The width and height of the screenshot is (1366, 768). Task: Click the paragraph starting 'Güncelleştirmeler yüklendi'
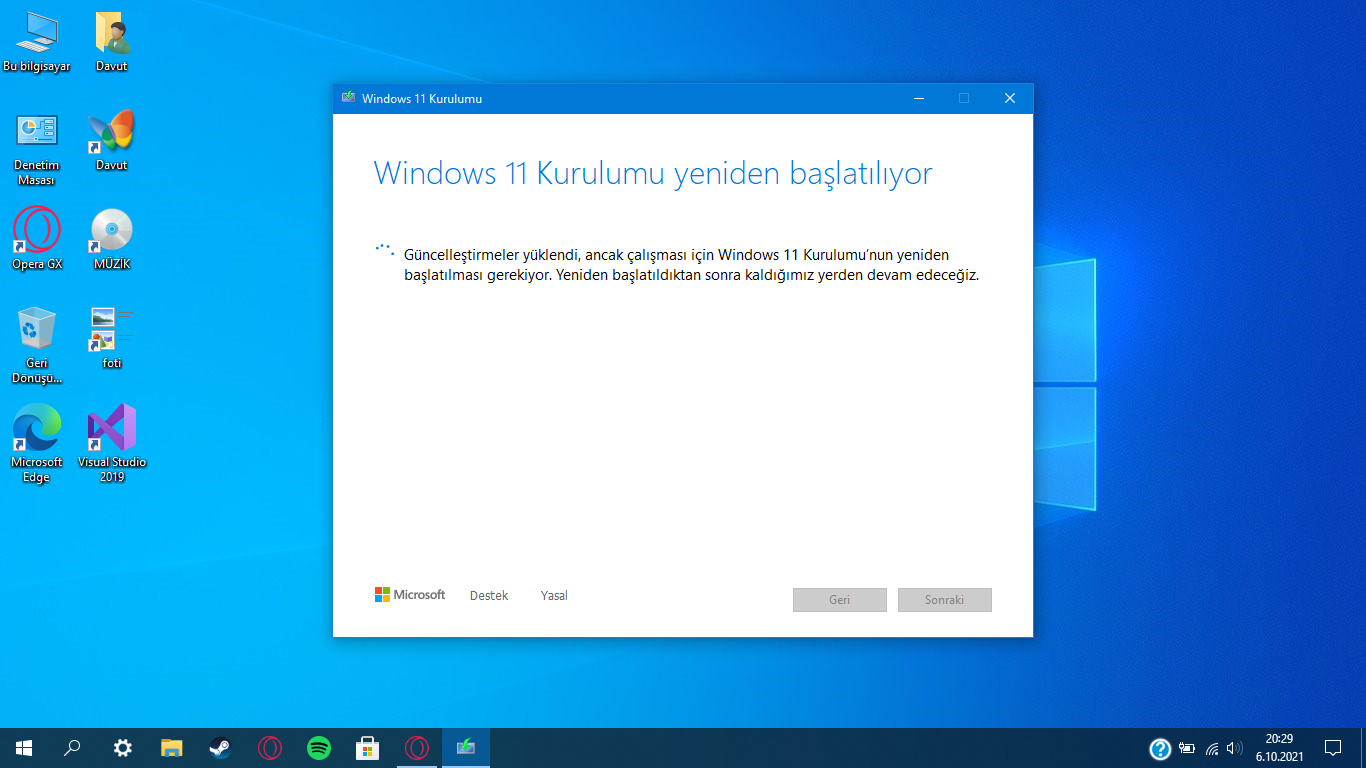point(691,265)
